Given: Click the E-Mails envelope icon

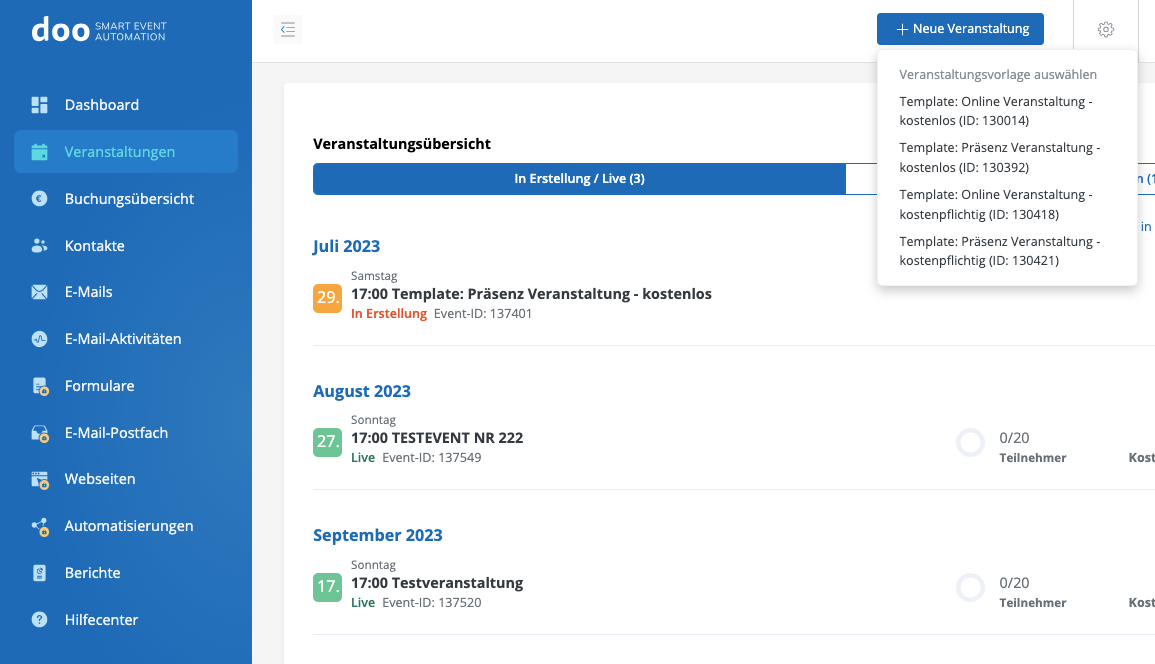Looking at the screenshot, I should pyautogui.click(x=40, y=292).
